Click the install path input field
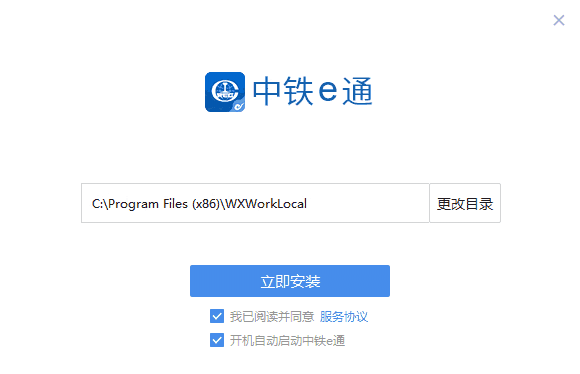Viewport: 580px width, 374px height. click(x=255, y=203)
